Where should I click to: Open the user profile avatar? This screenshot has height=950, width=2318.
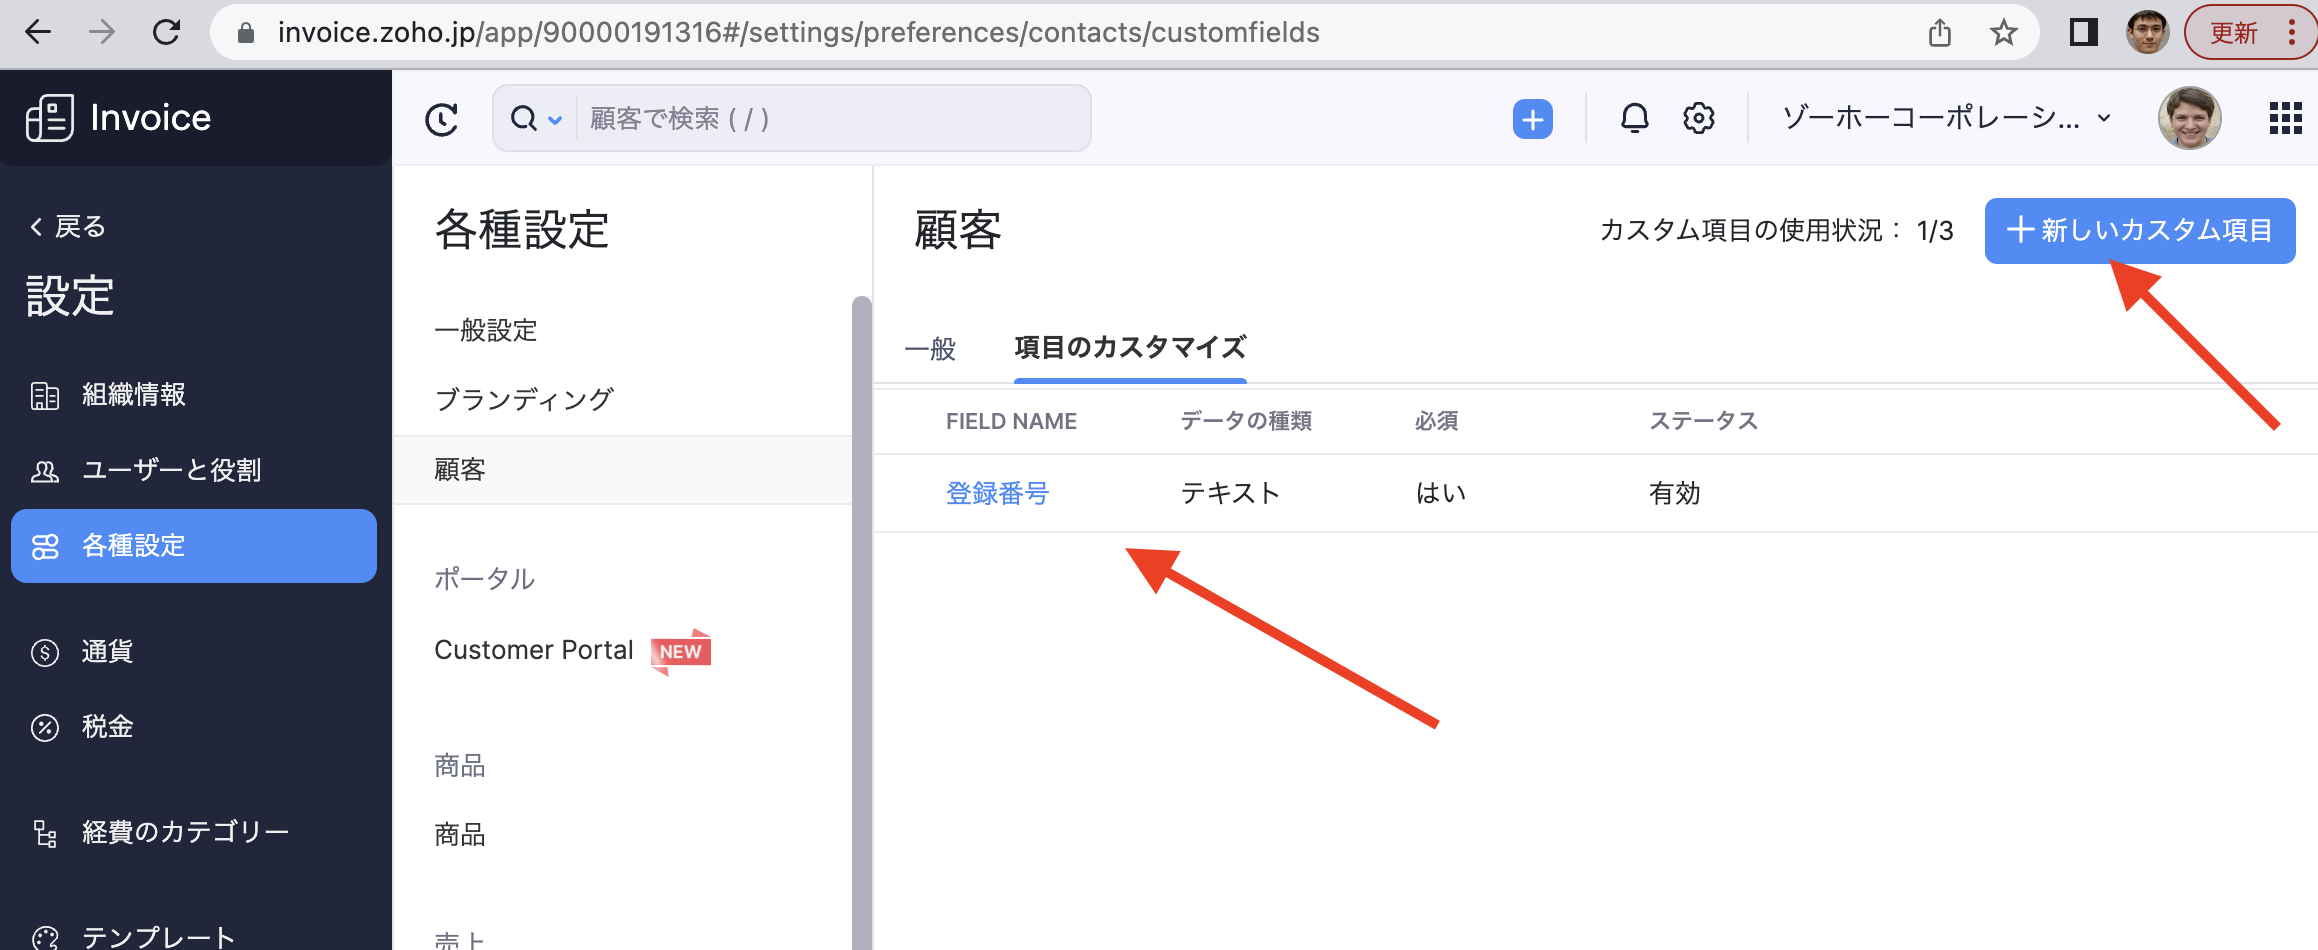[2189, 118]
